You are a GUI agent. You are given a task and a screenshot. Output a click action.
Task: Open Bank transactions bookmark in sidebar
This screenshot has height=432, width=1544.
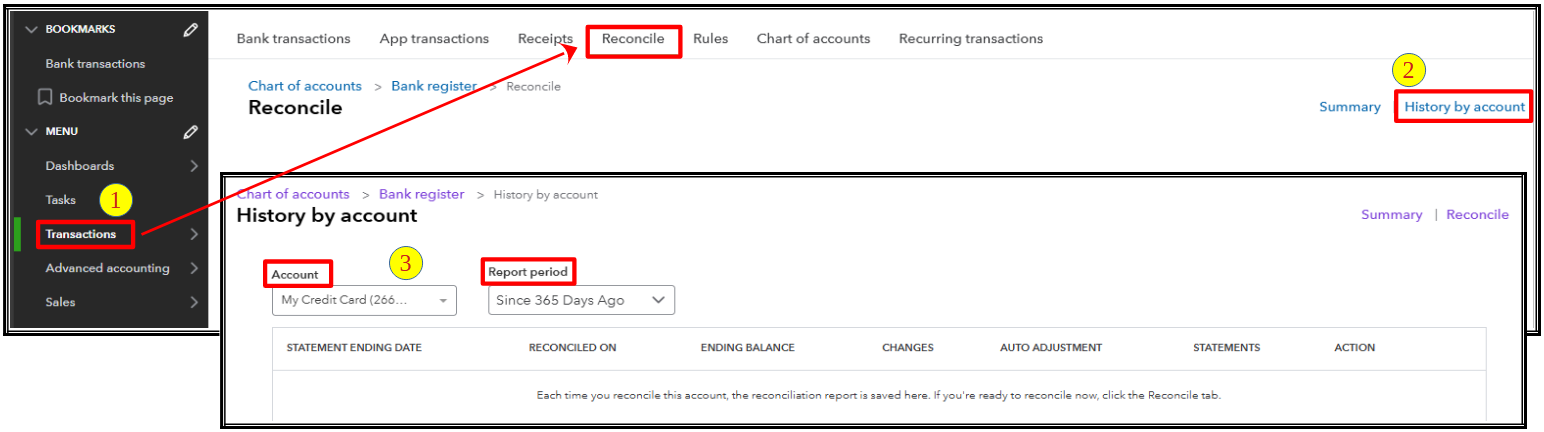pos(95,64)
